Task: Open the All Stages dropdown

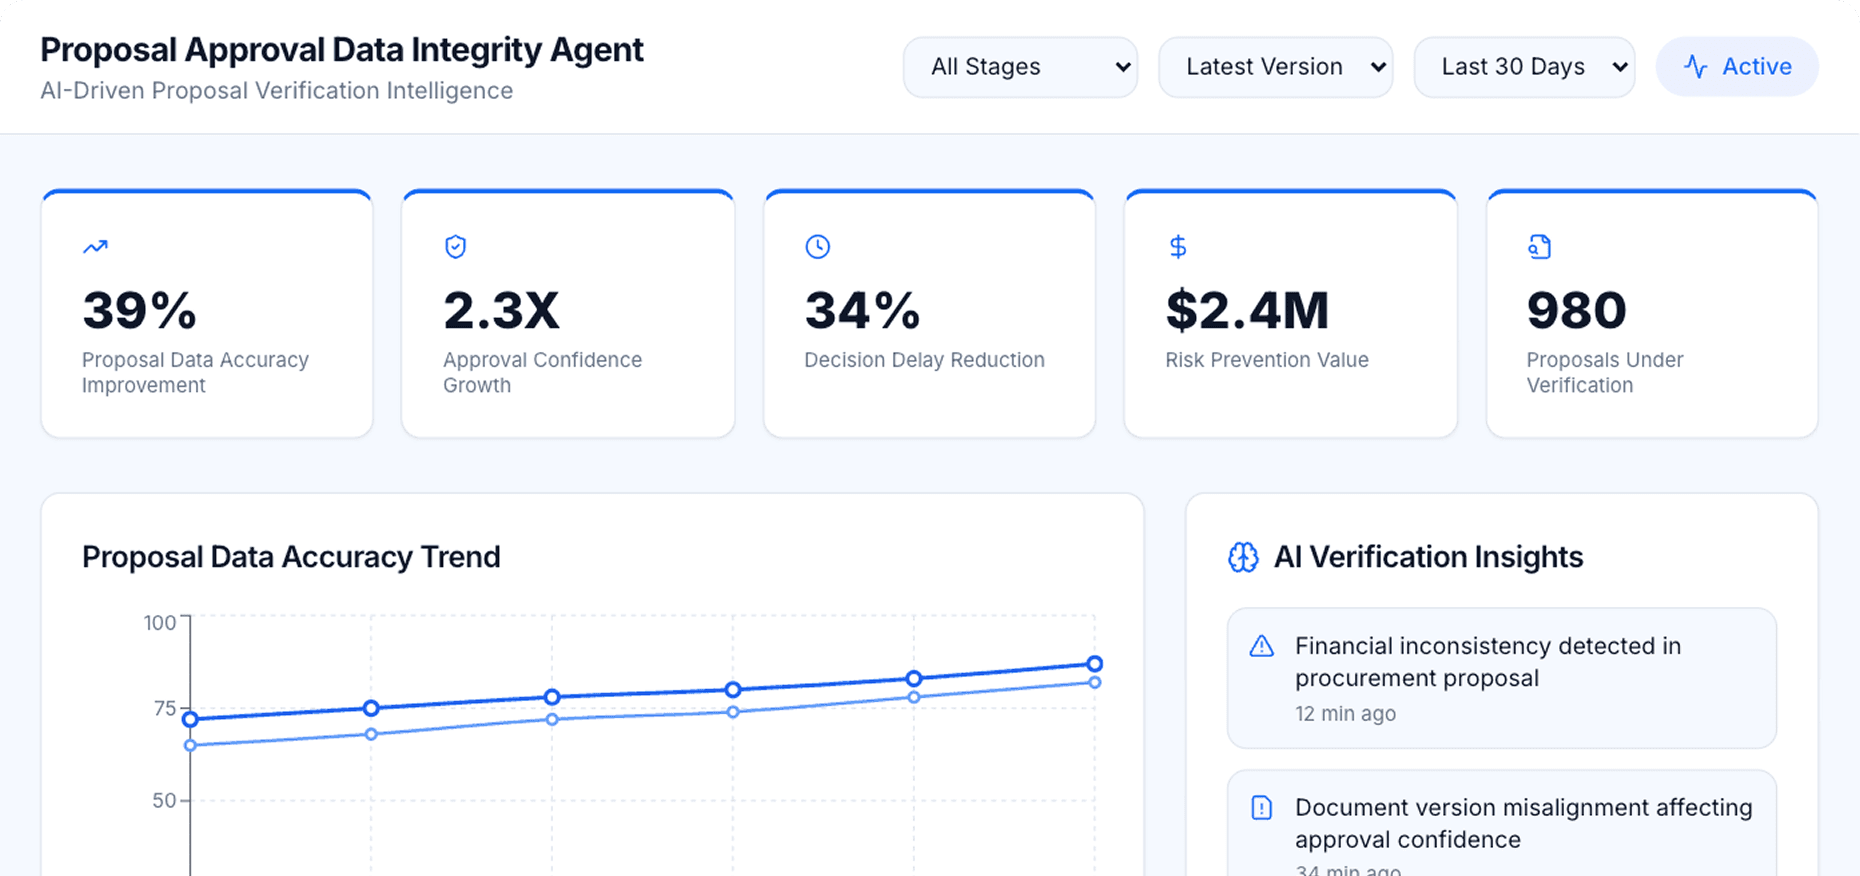Action: pos(1020,67)
